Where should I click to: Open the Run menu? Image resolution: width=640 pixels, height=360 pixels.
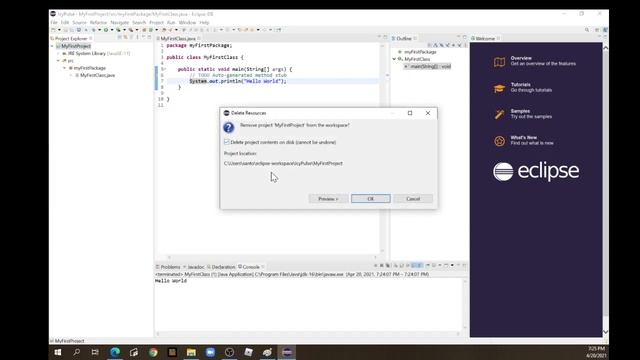coord(171,22)
